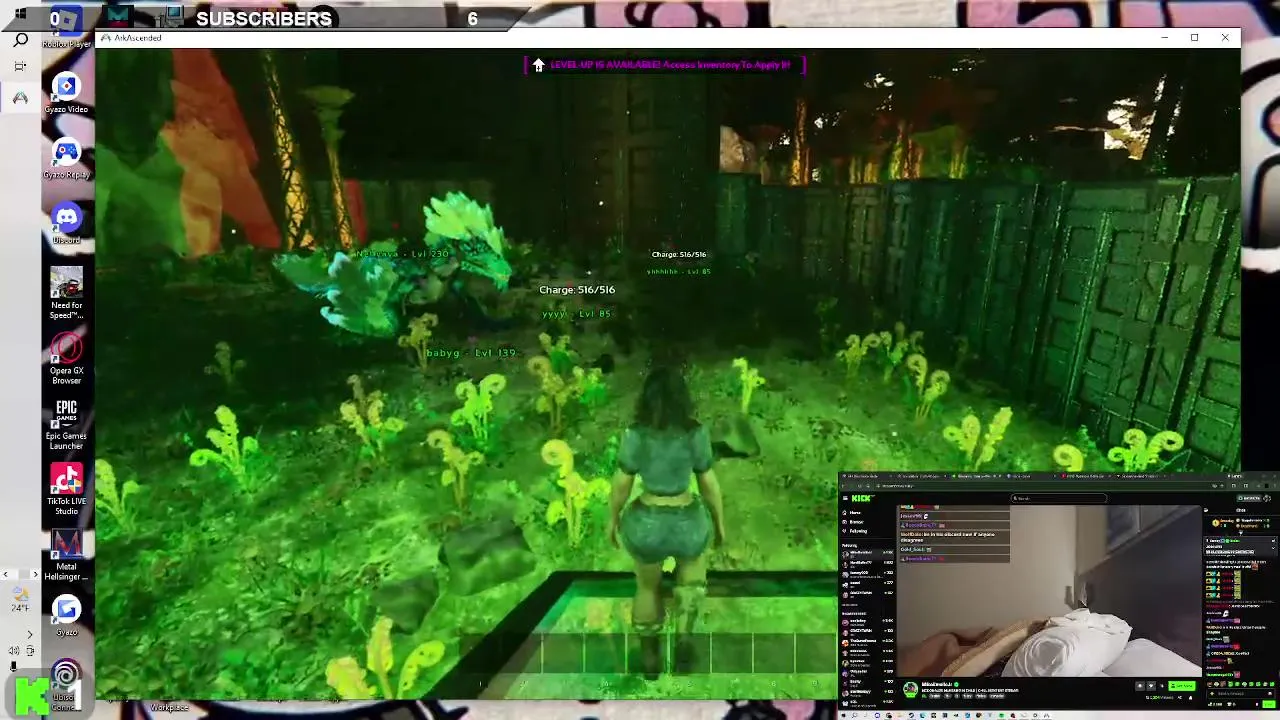Minimize the ArkAscended game window

pyautogui.click(x=1164, y=38)
